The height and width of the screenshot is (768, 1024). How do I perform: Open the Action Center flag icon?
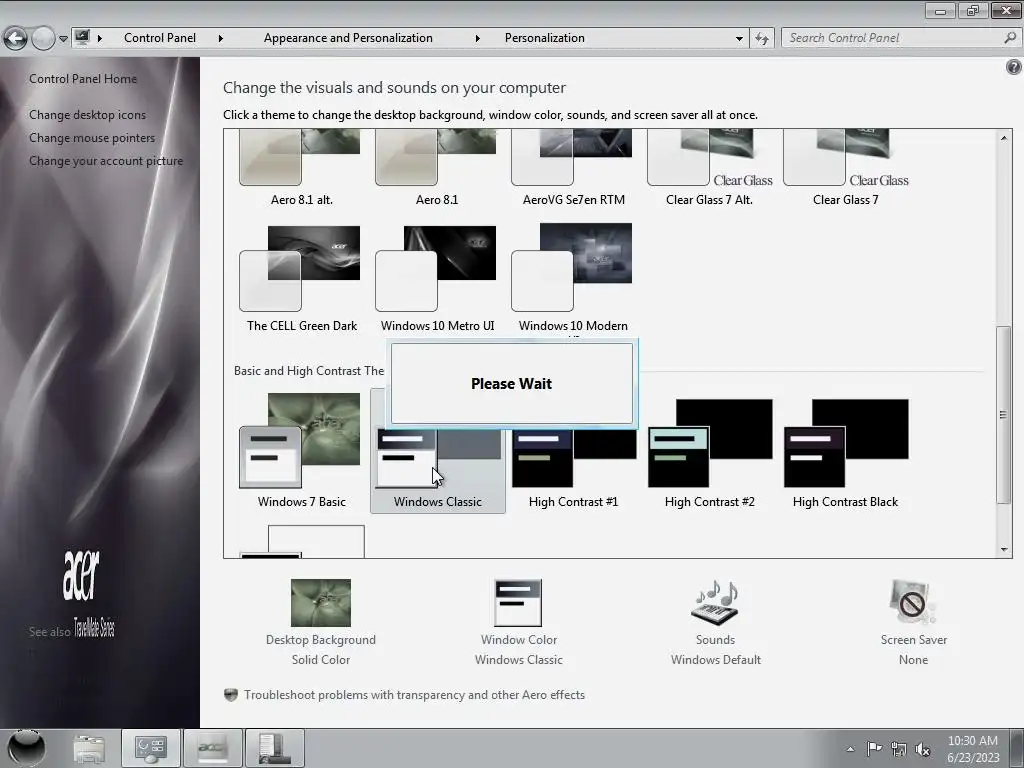pyautogui.click(x=874, y=749)
